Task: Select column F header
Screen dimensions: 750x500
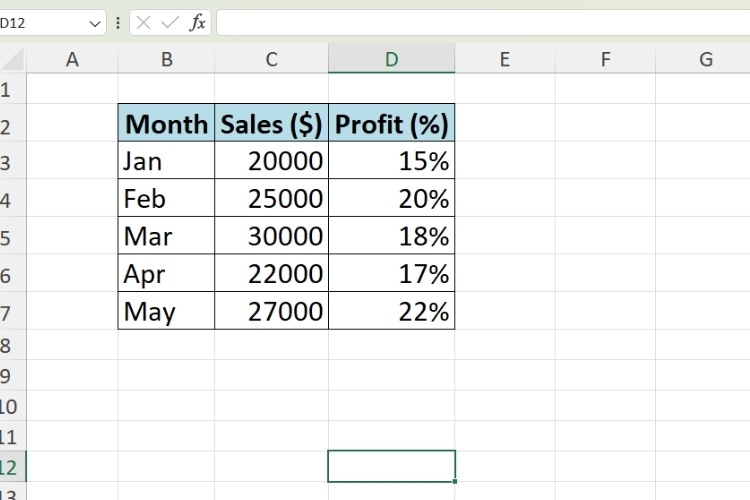Action: coord(606,59)
